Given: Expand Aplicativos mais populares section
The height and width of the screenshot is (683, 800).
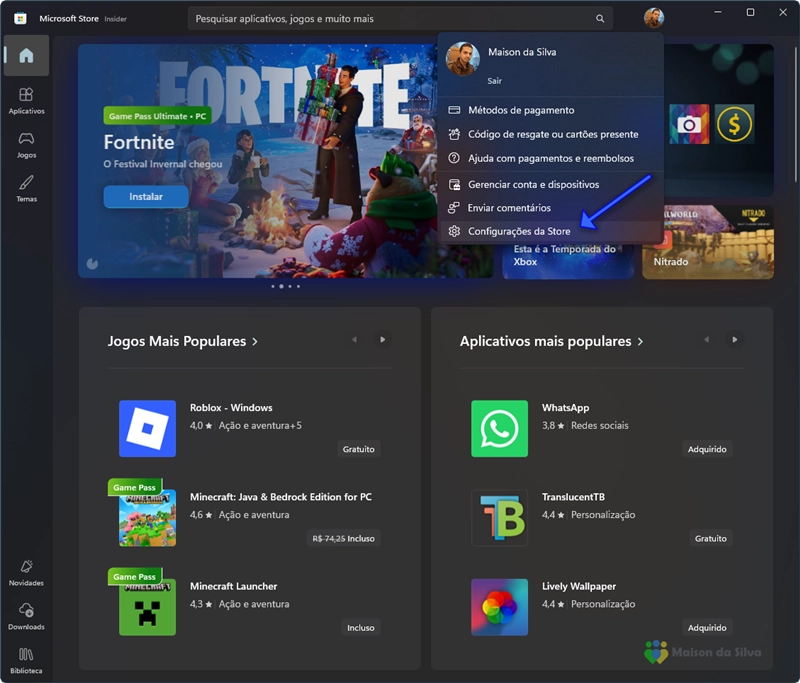Looking at the screenshot, I should click(551, 341).
